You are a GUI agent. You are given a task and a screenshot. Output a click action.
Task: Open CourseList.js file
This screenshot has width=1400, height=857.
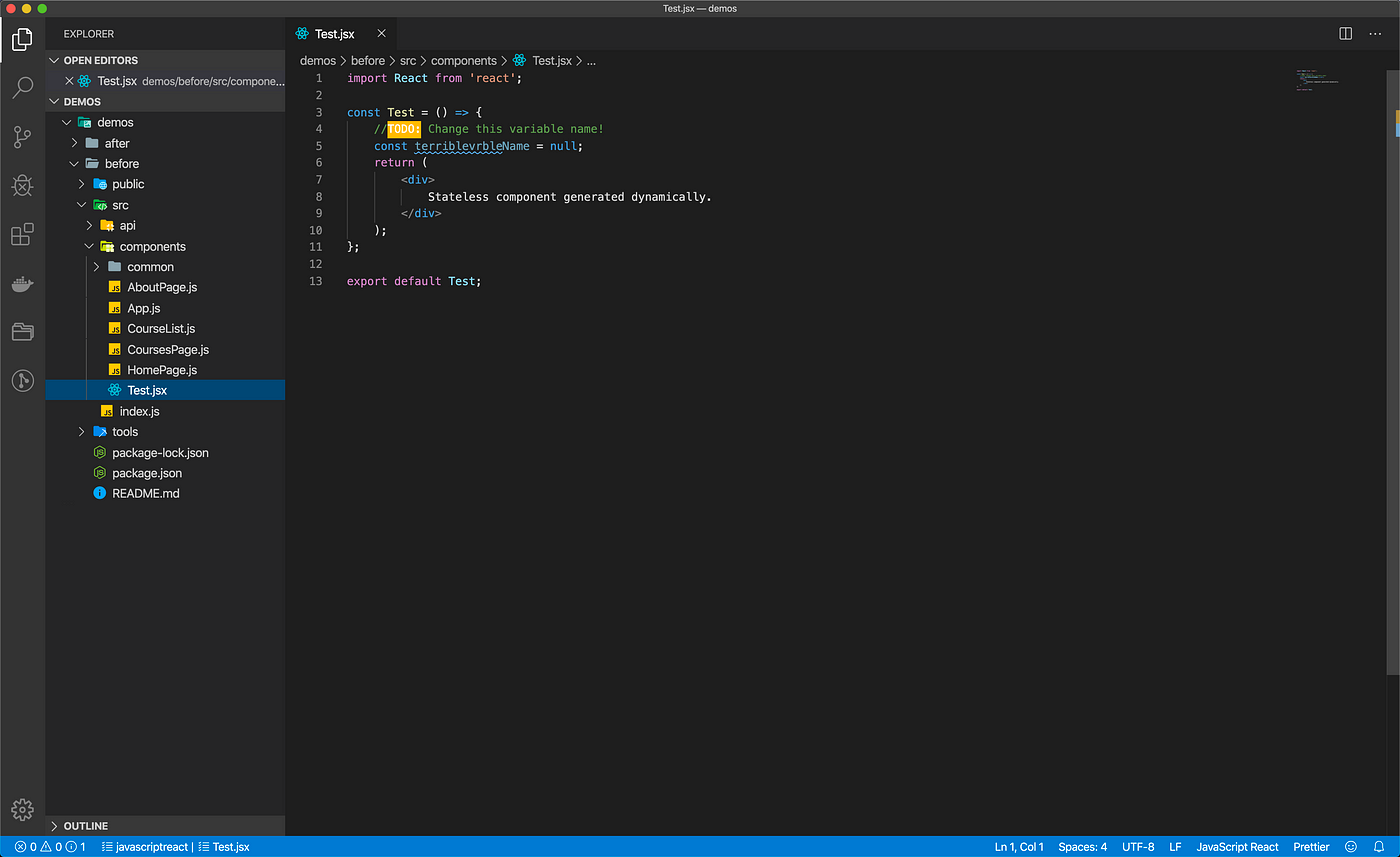click(x=165, y=328)
